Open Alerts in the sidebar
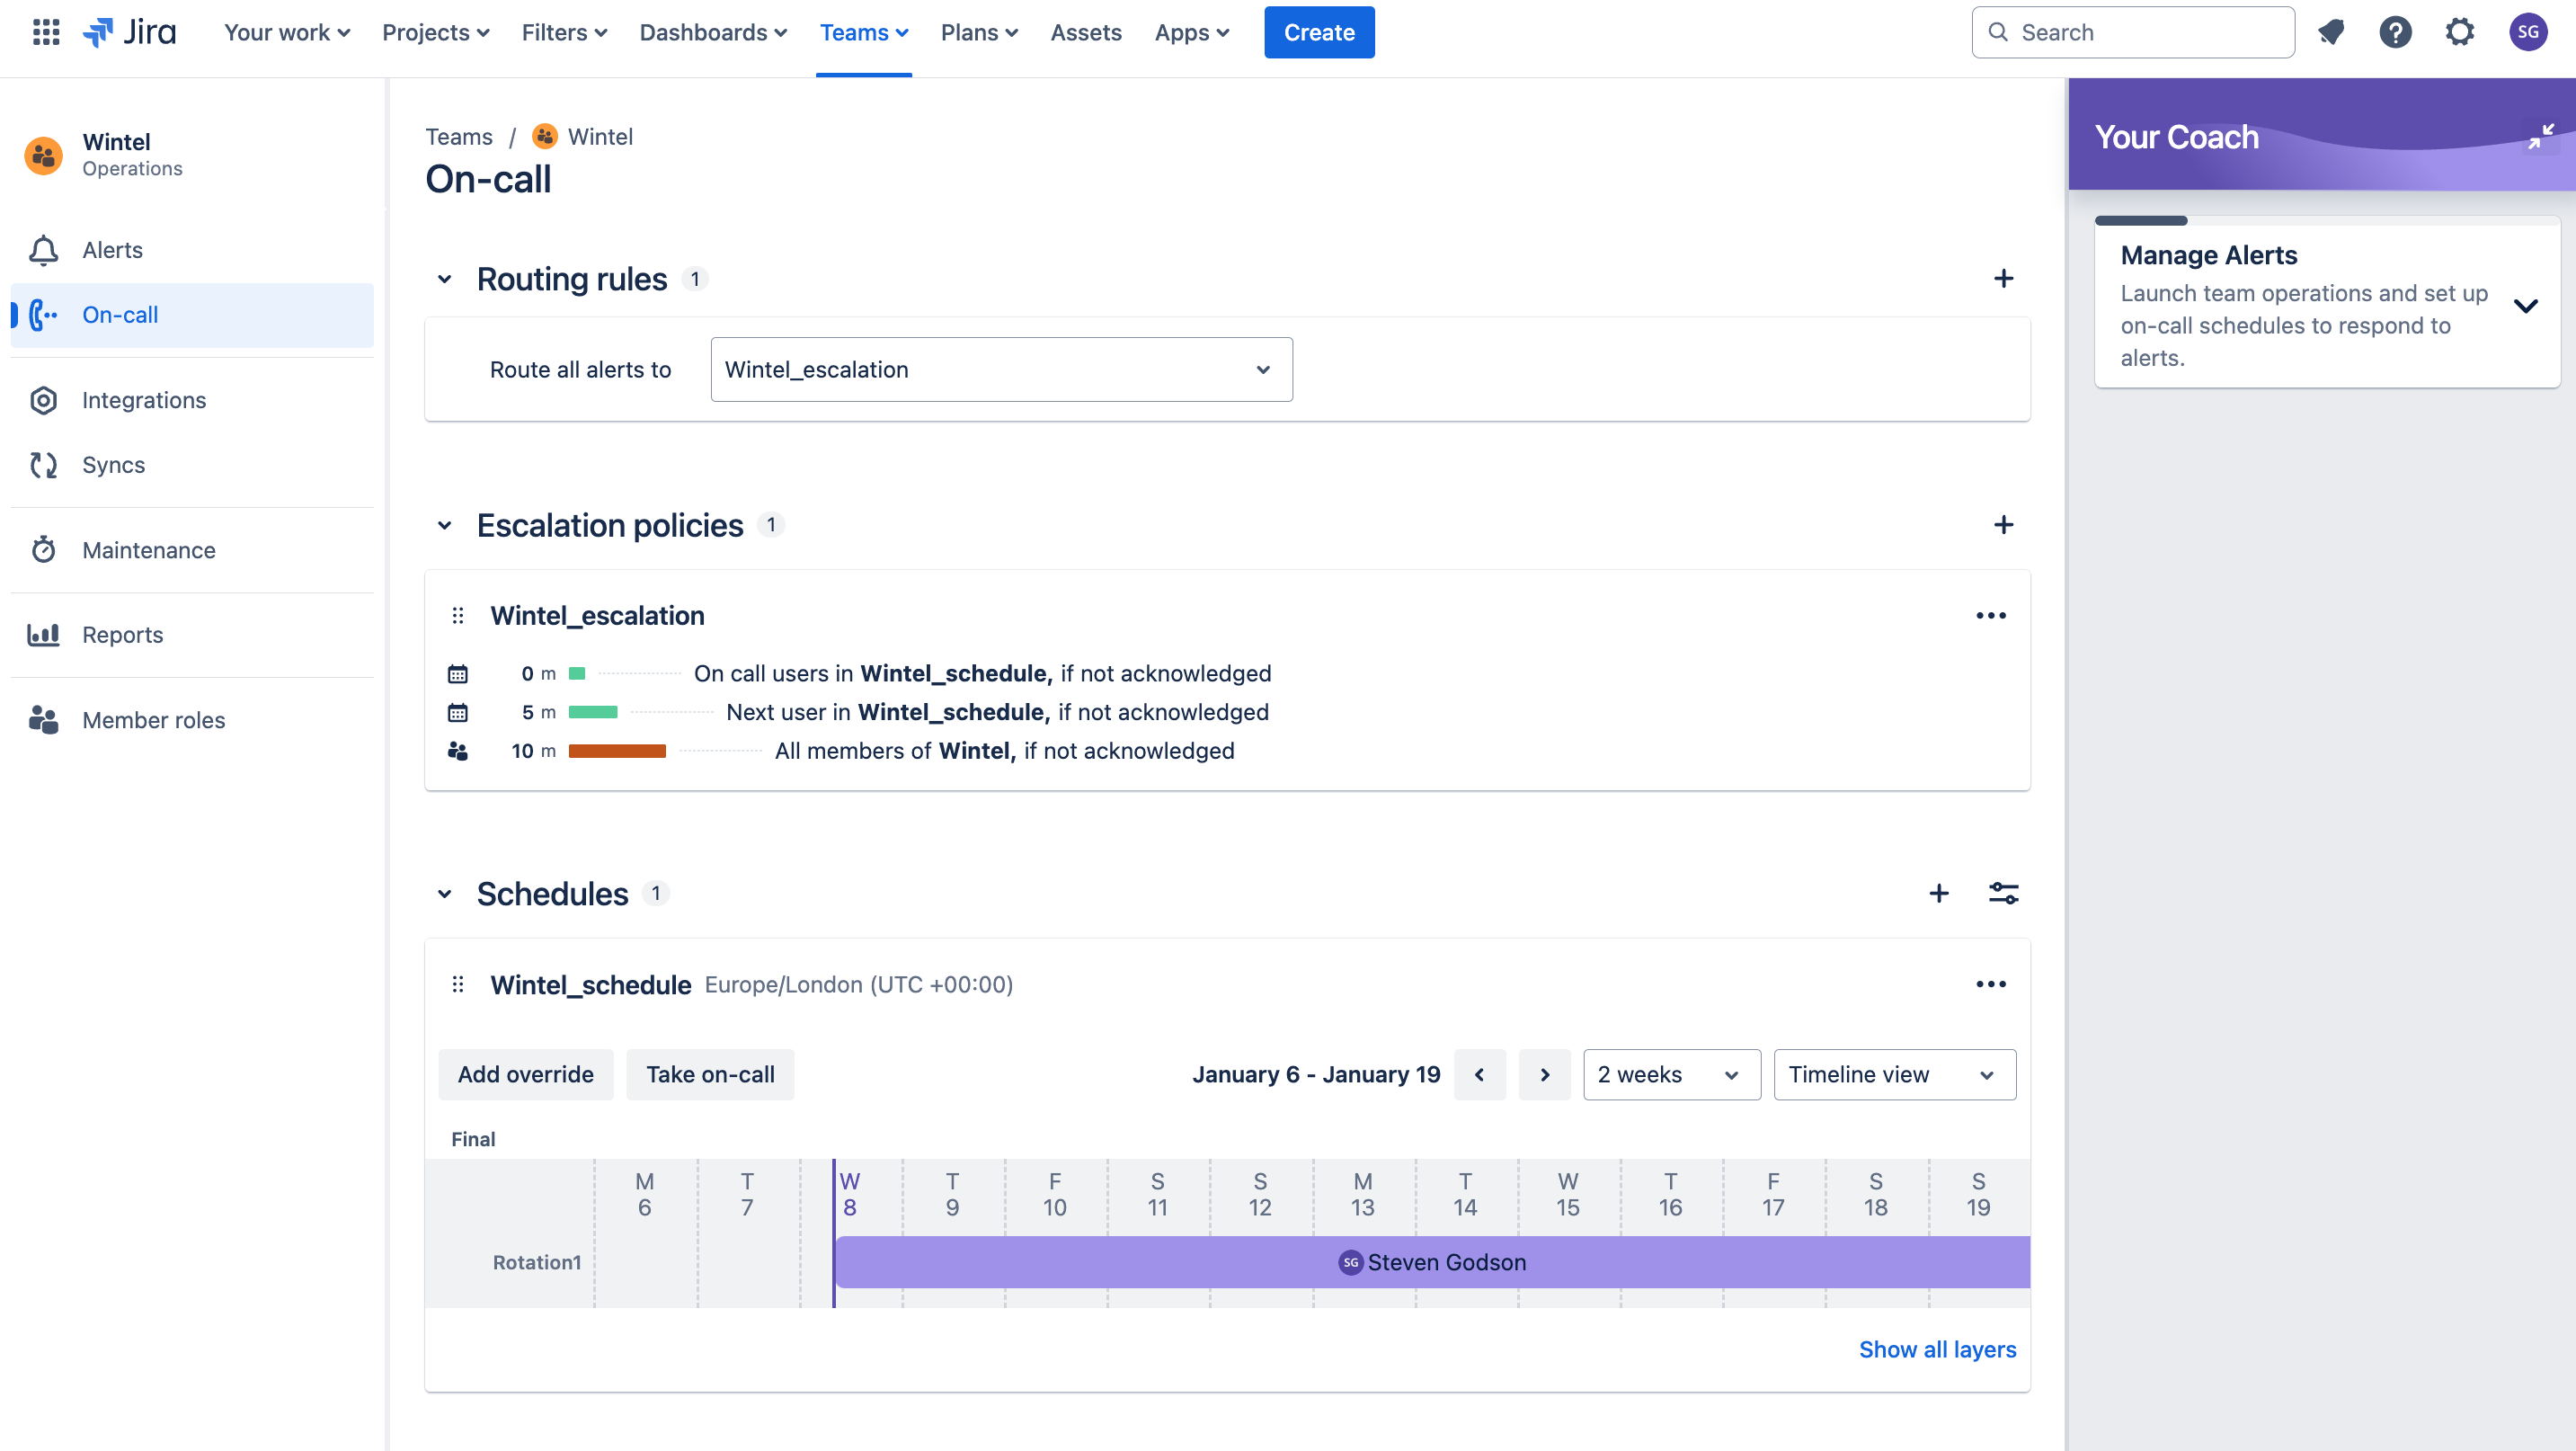2576x1451 pixels. coord(191,250)
